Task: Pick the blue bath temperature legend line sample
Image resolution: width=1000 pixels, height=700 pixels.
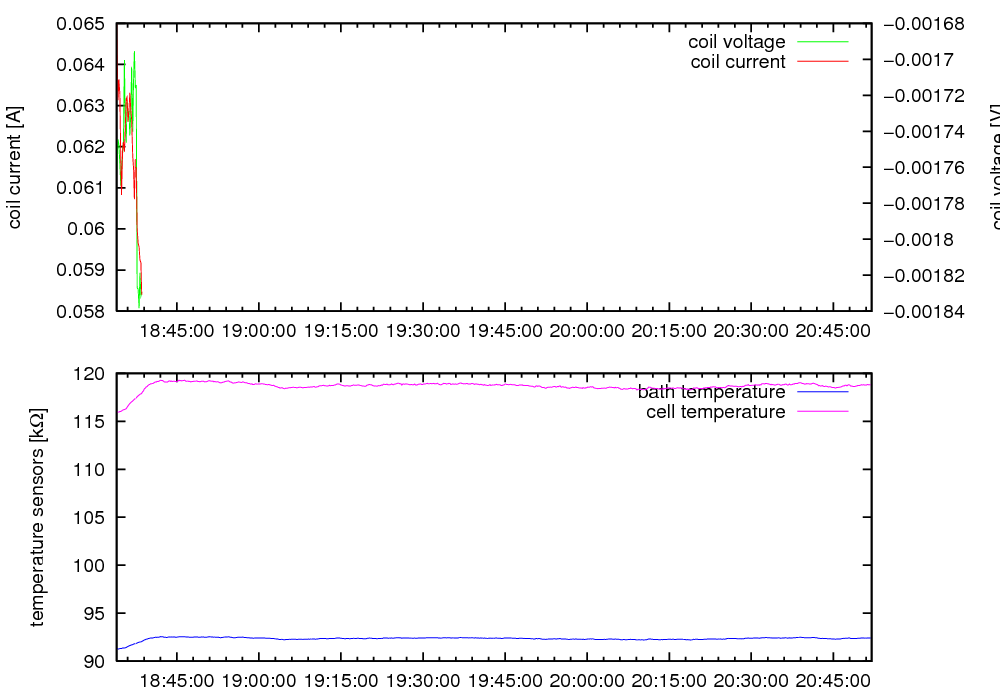Action: pyautogui.click(x=822, y=392)
